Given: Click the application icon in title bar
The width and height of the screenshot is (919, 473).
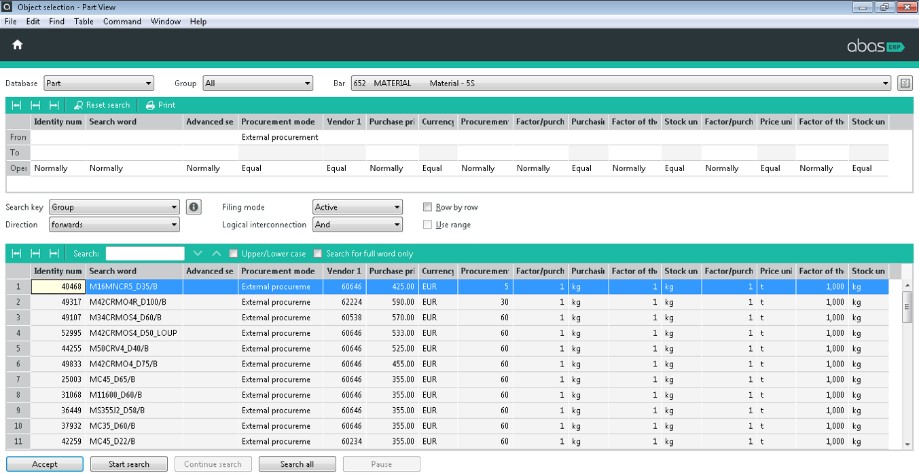Looking at the screenshot, I should tap(8, 7).
